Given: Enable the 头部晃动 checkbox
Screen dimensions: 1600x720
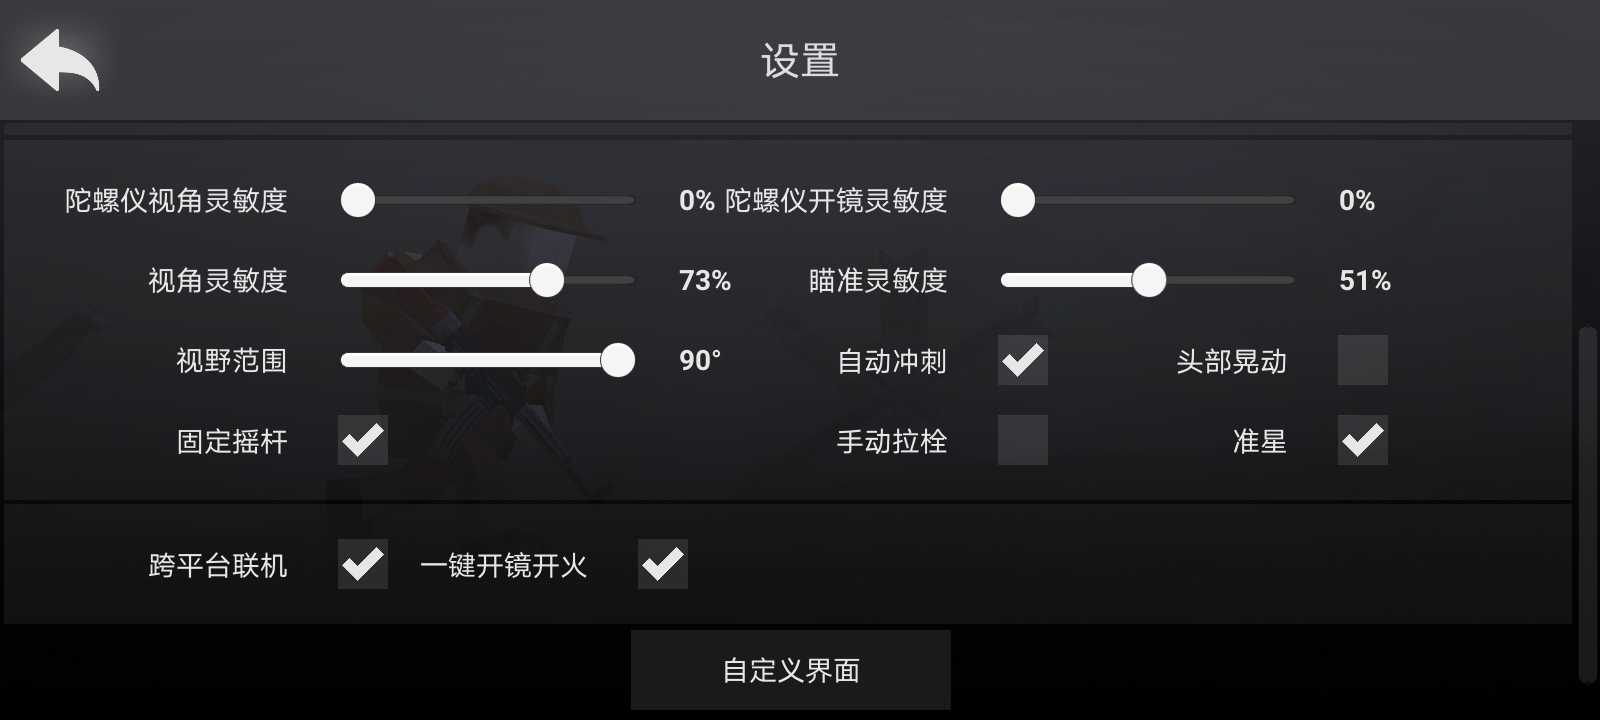Looking at the screenshot, I should click(x=1363, y=360).
